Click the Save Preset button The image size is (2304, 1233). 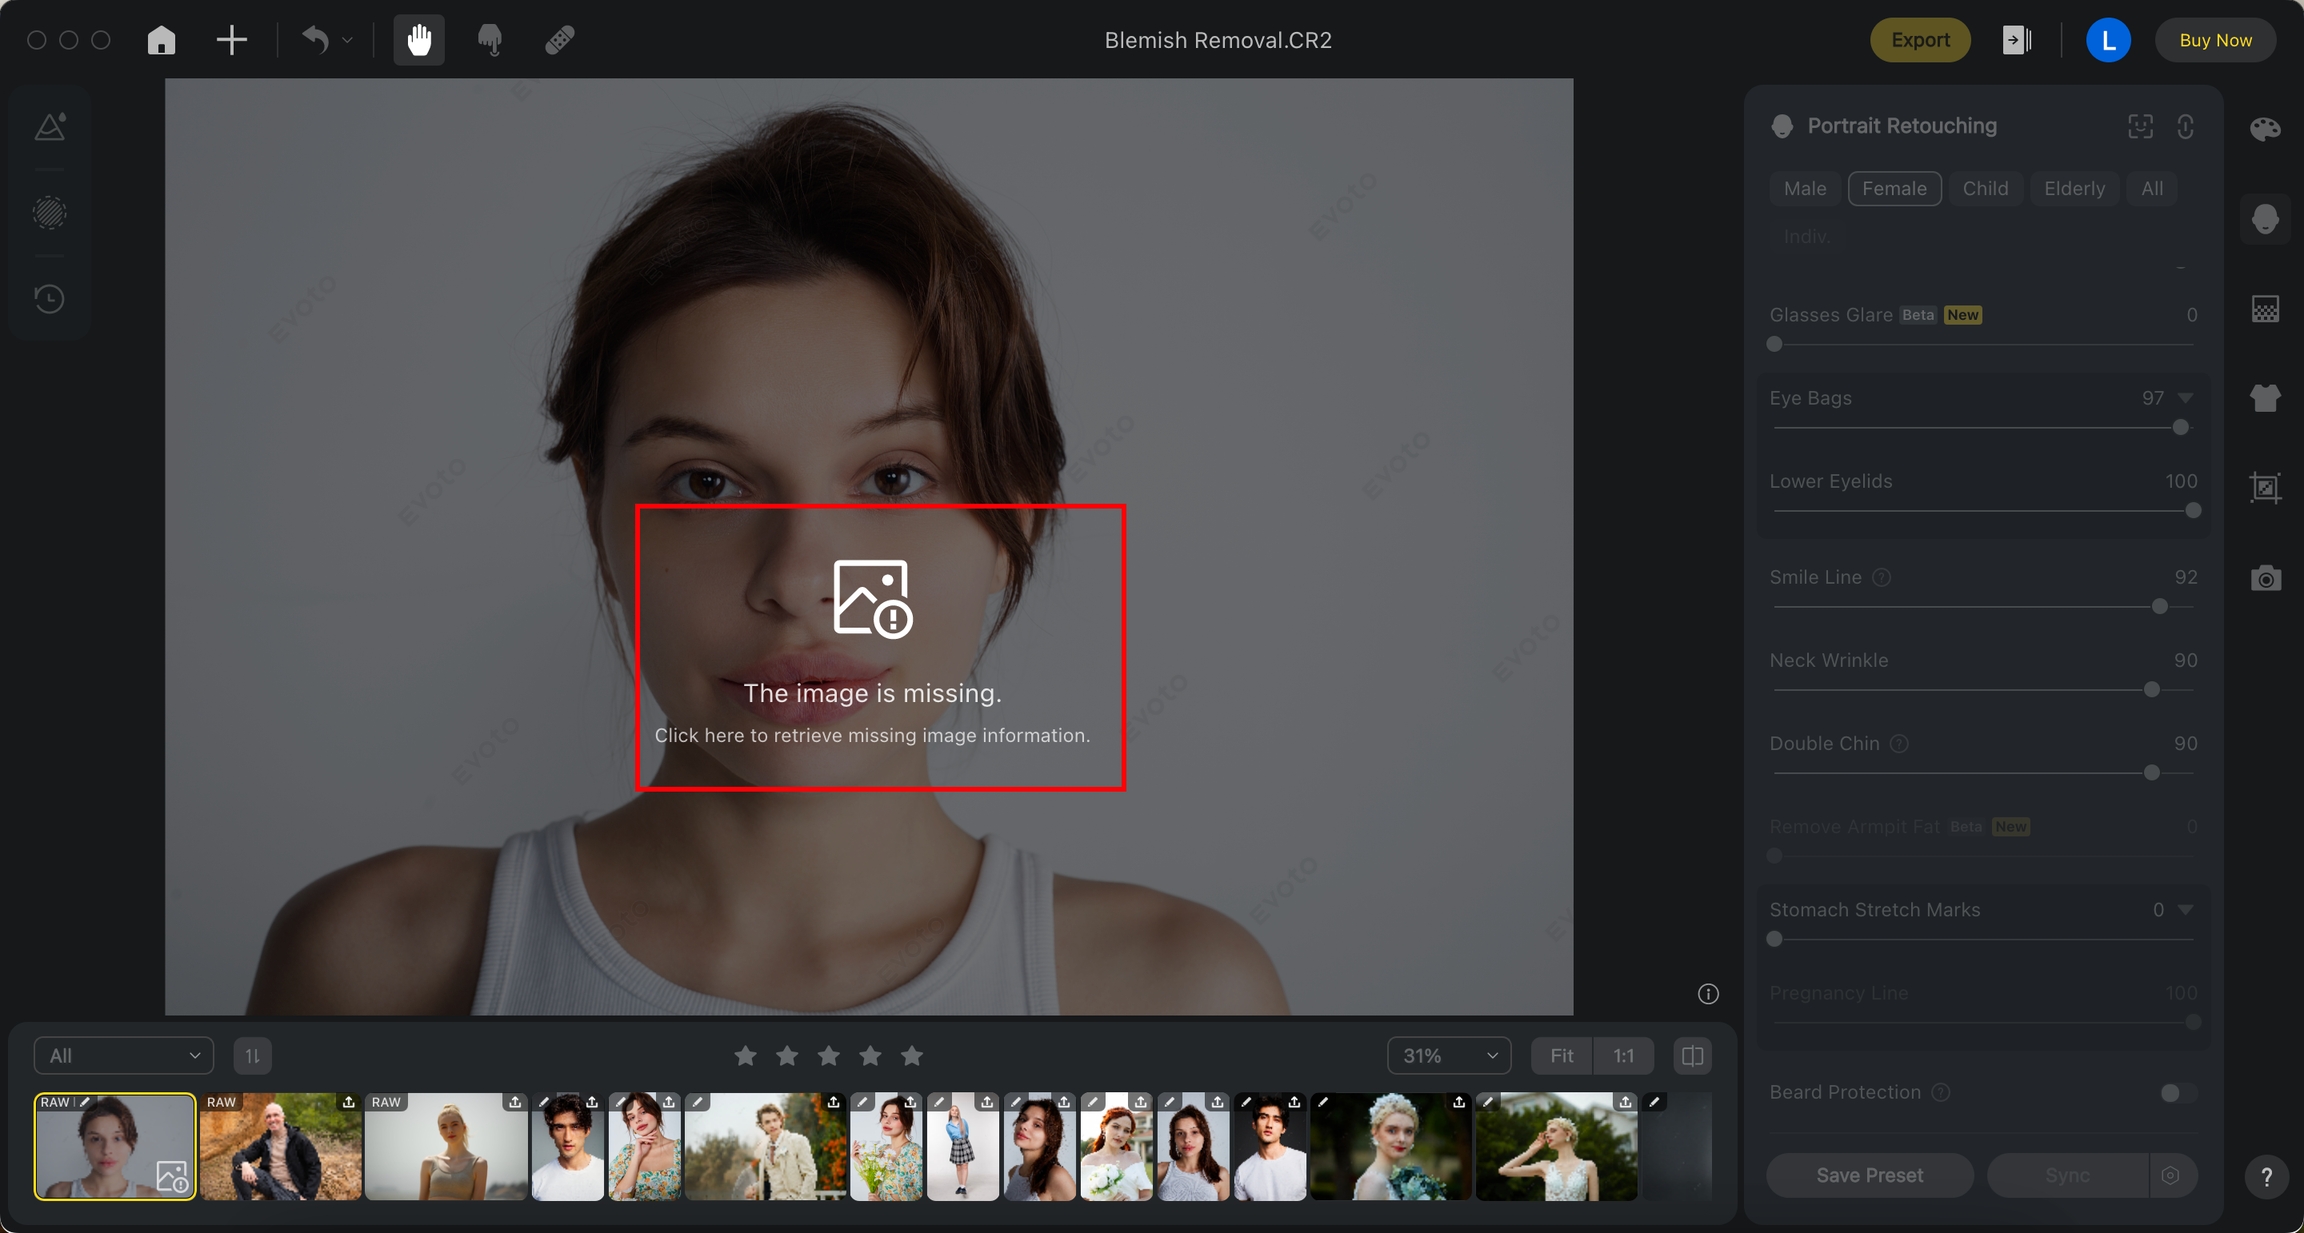(1869, 1175)
